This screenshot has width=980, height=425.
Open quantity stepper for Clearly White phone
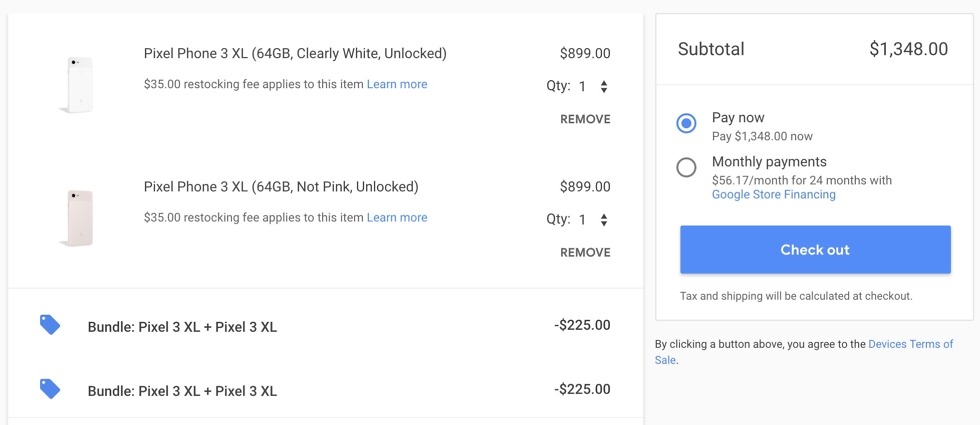tap(603, 87)
